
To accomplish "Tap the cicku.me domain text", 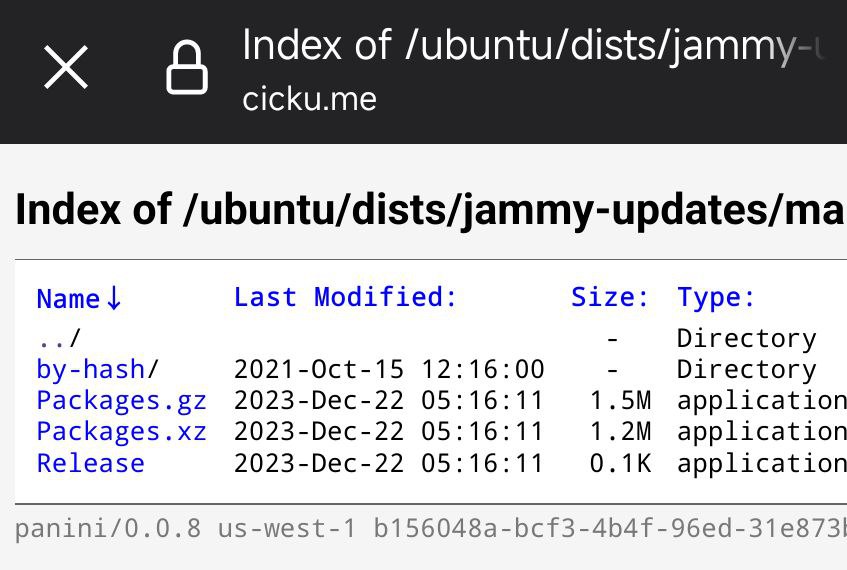I will click(x=309, y=99).
